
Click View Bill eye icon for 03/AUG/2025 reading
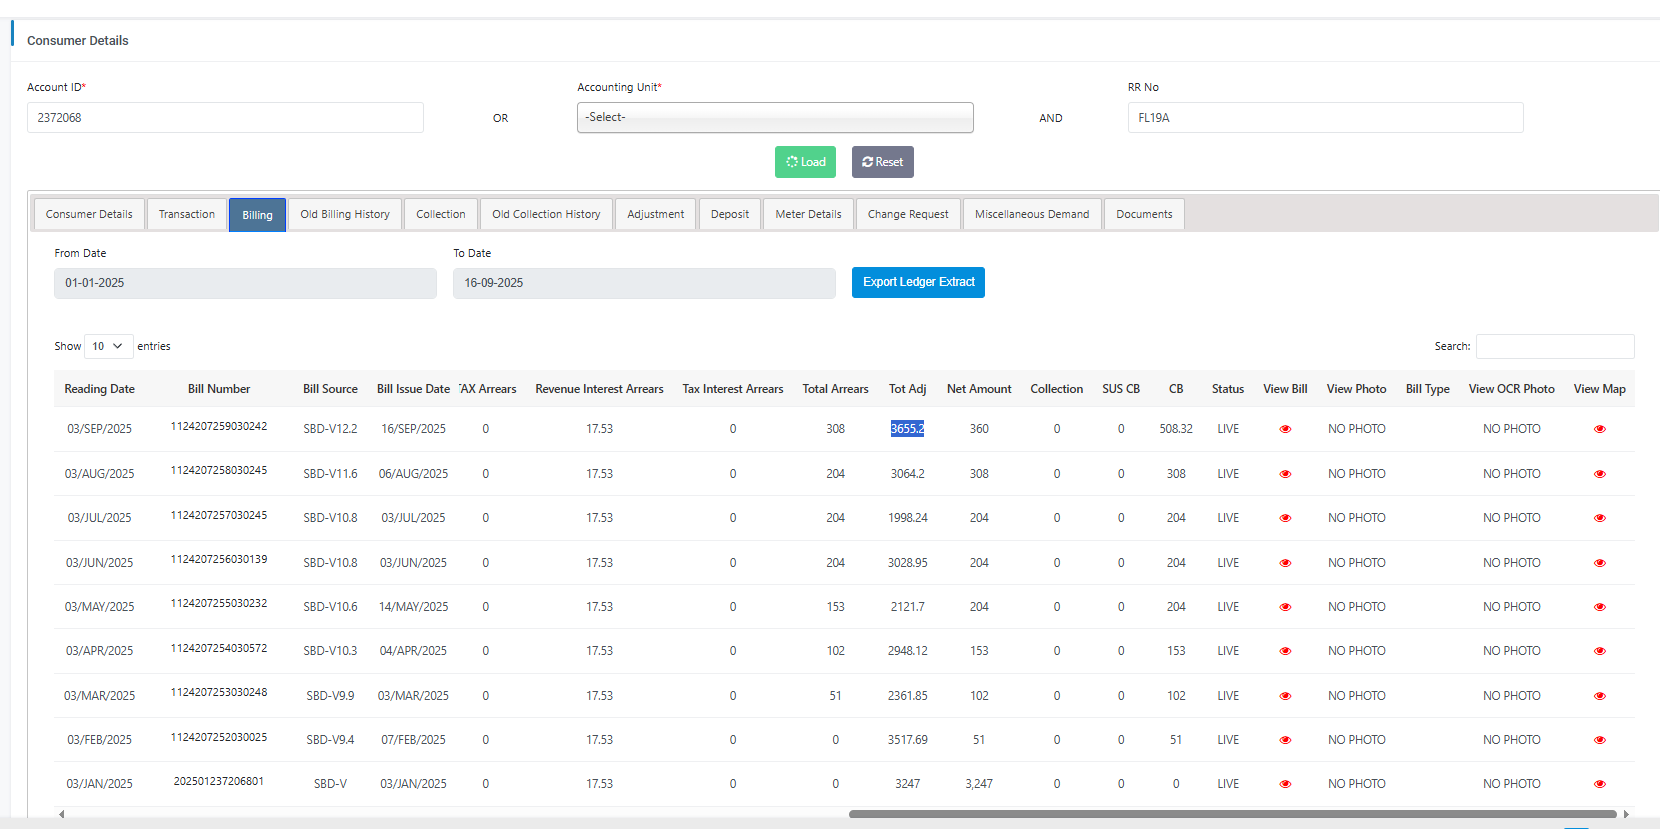coord(1285,474)
